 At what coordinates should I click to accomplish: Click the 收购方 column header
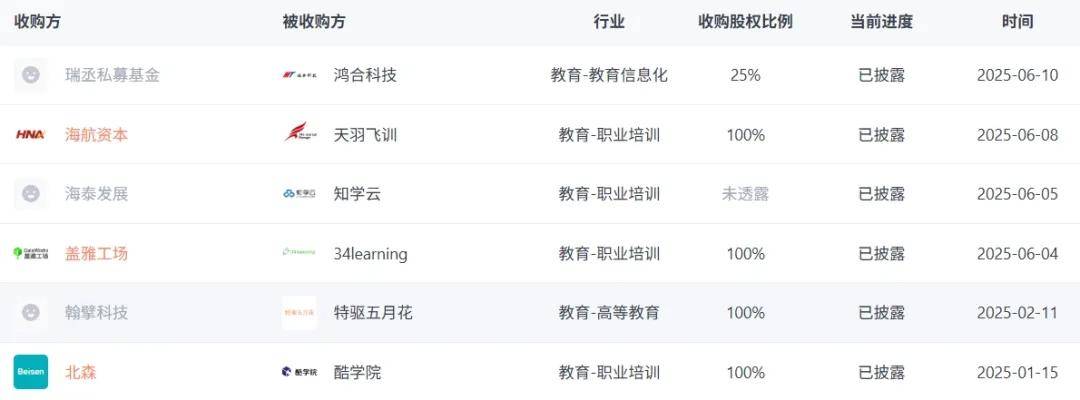(37, 21)
